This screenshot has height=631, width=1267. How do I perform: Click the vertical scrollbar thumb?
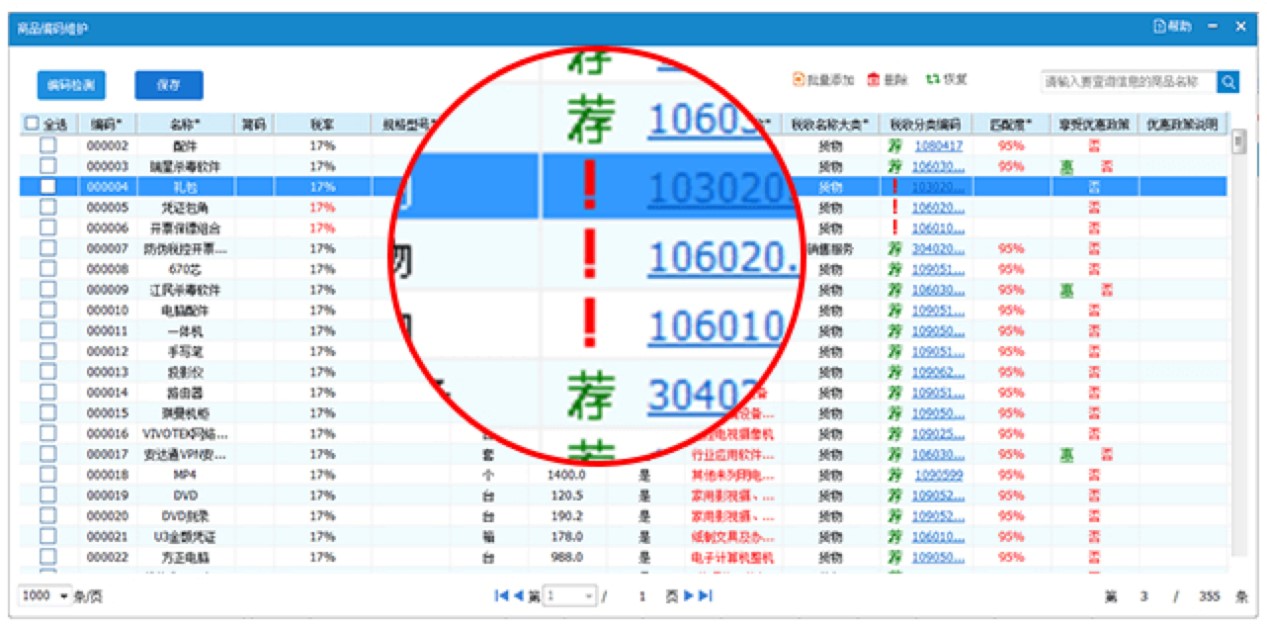point(1239,141)
